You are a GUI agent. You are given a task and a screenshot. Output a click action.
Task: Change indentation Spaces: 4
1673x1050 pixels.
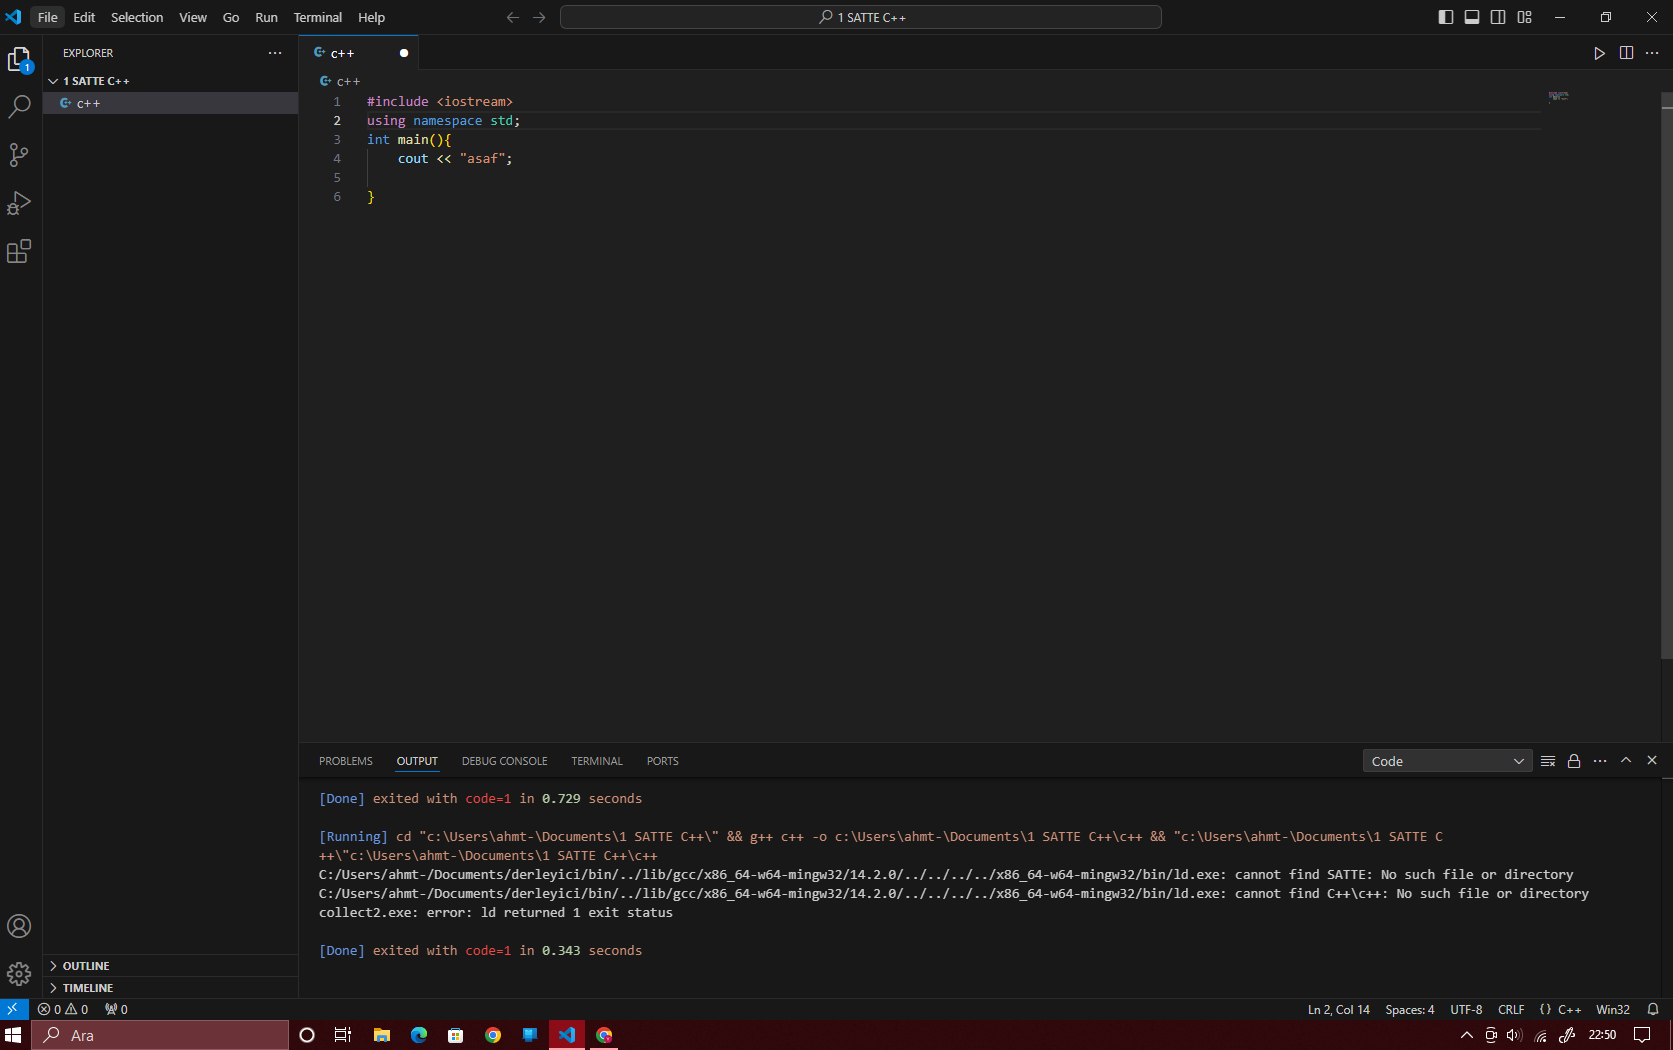pyautogui.click(x=1409, y=1009)
